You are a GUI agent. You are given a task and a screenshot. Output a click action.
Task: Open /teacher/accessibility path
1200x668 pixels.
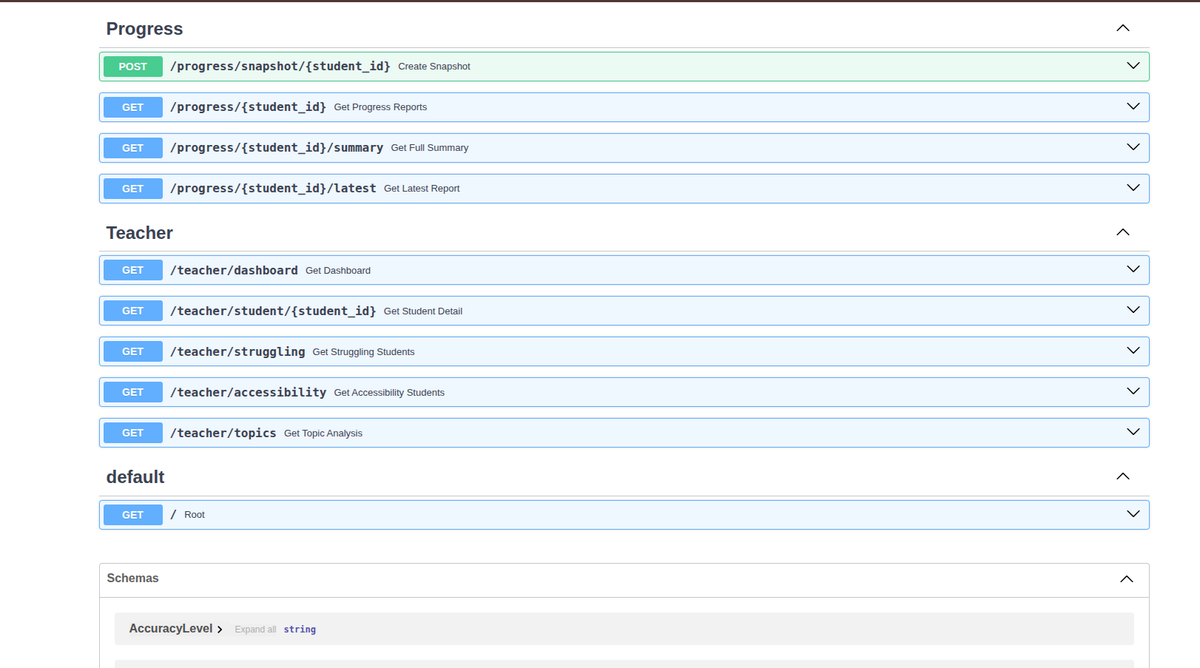click(248, 392)
